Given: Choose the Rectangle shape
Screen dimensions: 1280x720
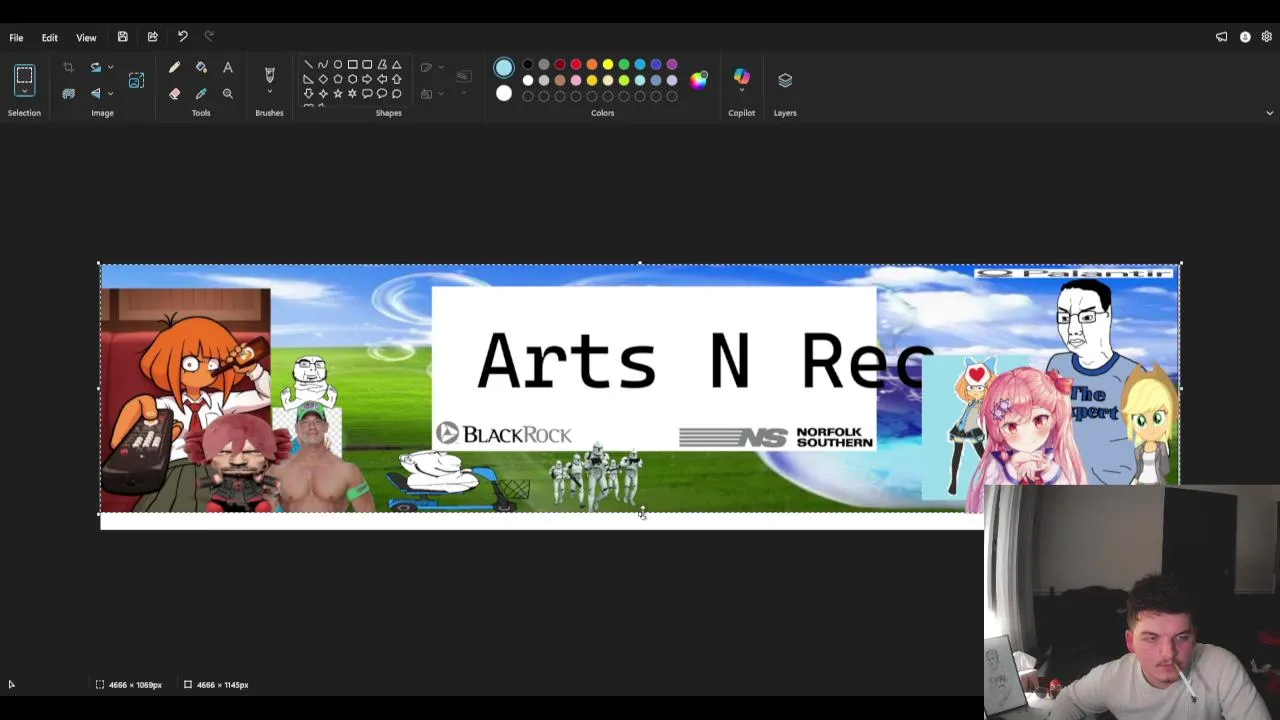Looking at the screenshot, I should pyautogui.click(x=353, y=64).
